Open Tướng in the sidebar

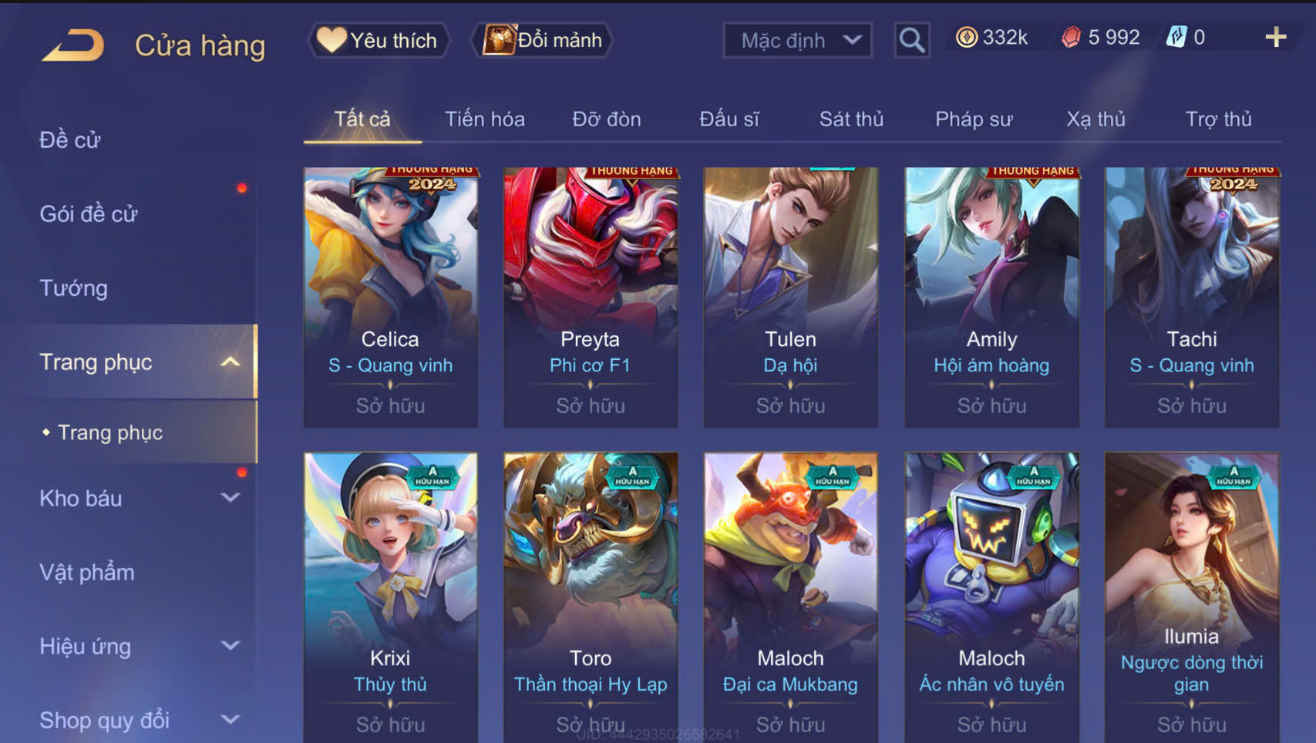click(73, 288)
